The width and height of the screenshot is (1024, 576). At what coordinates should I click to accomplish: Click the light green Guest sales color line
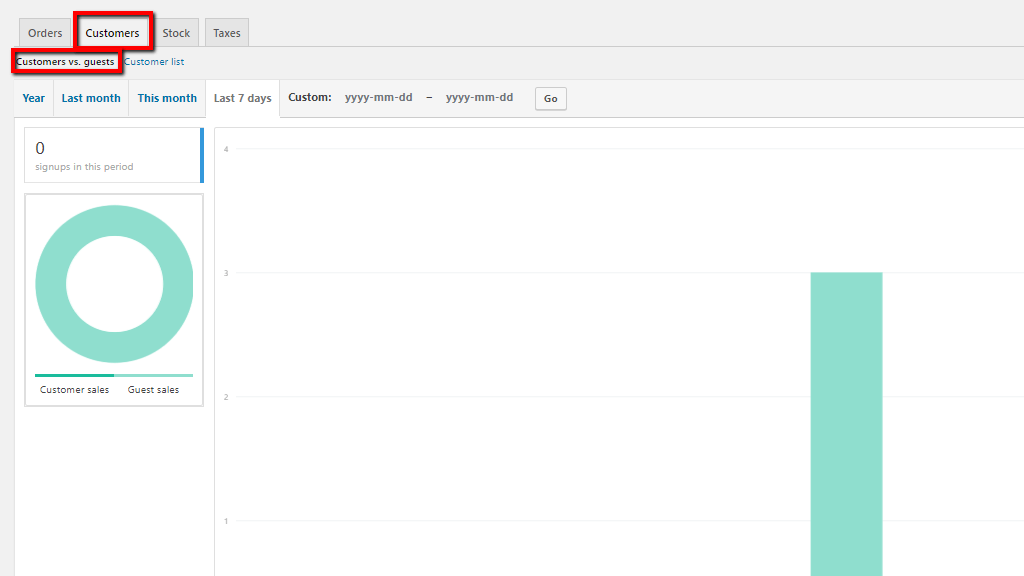pos(153,376)
